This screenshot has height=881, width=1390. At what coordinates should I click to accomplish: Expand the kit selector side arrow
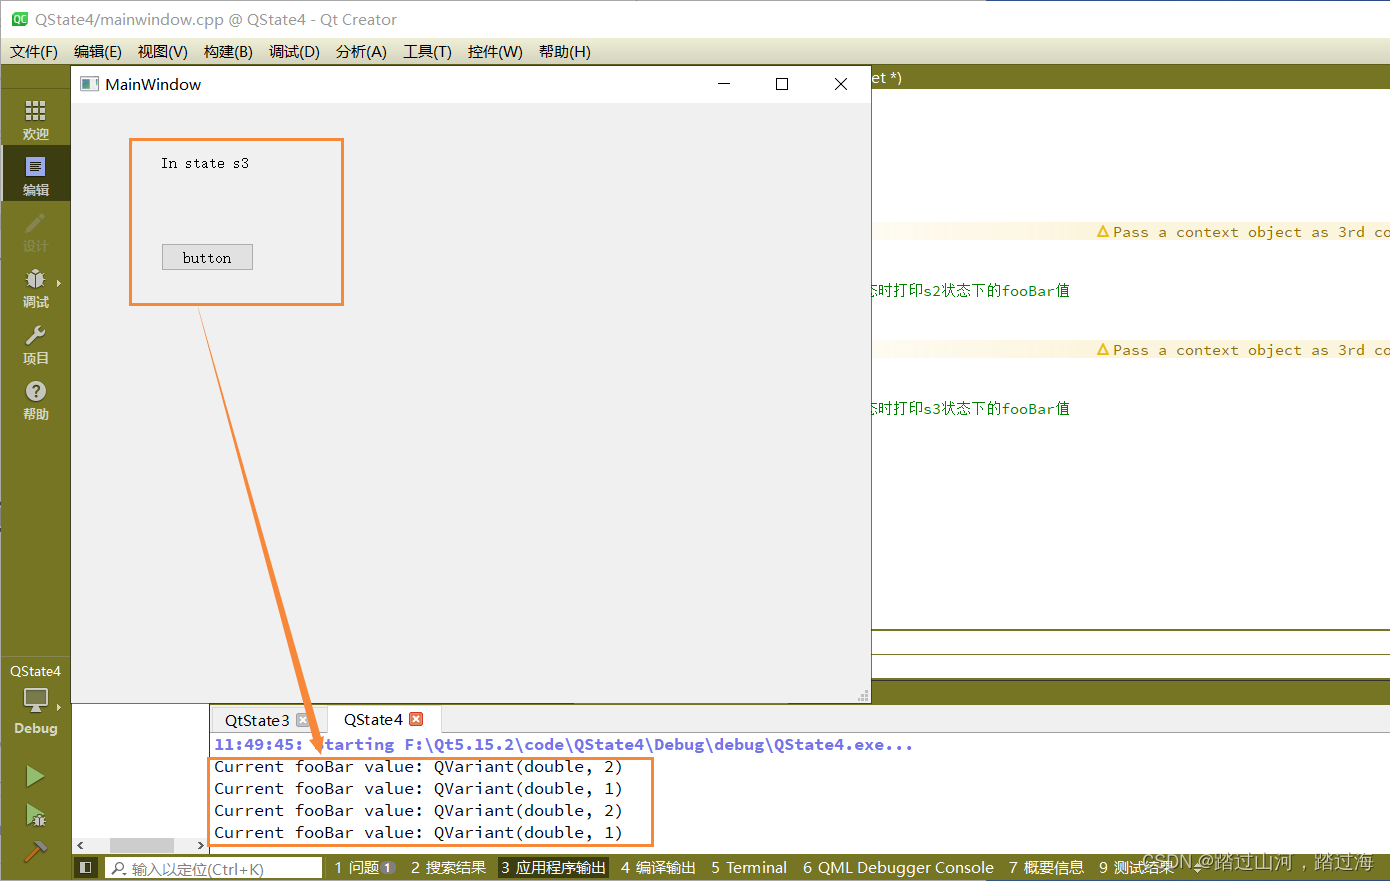coord(59,707)
